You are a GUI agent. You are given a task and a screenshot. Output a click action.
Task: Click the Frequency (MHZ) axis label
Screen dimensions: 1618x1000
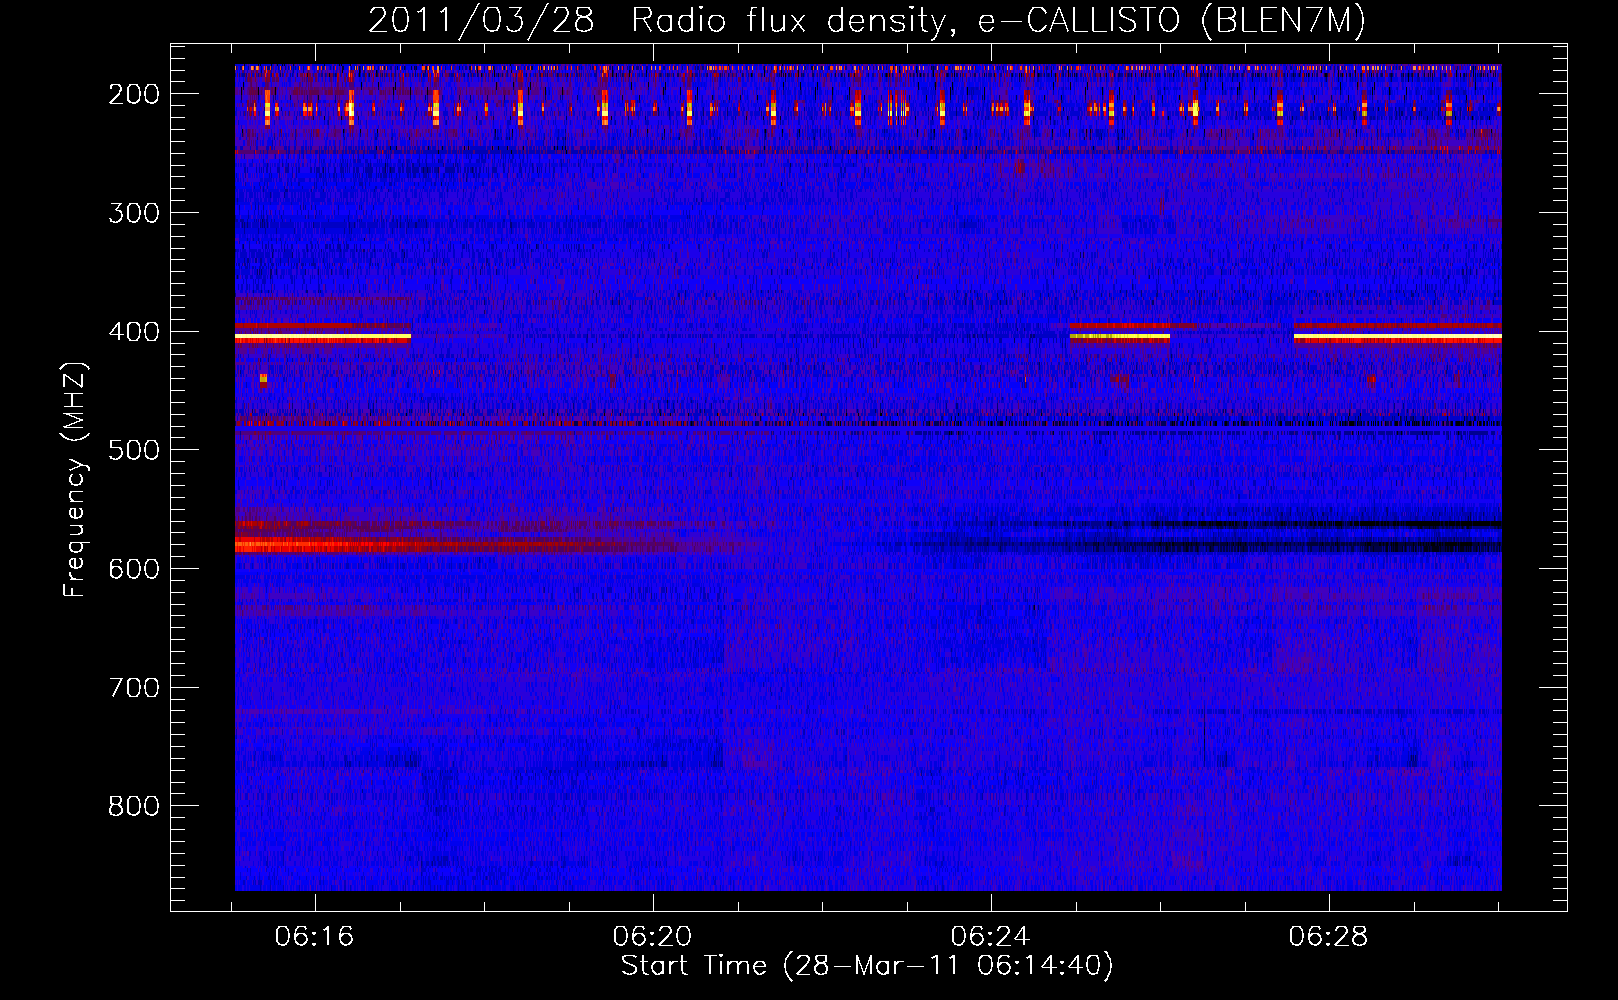[75, 479]
